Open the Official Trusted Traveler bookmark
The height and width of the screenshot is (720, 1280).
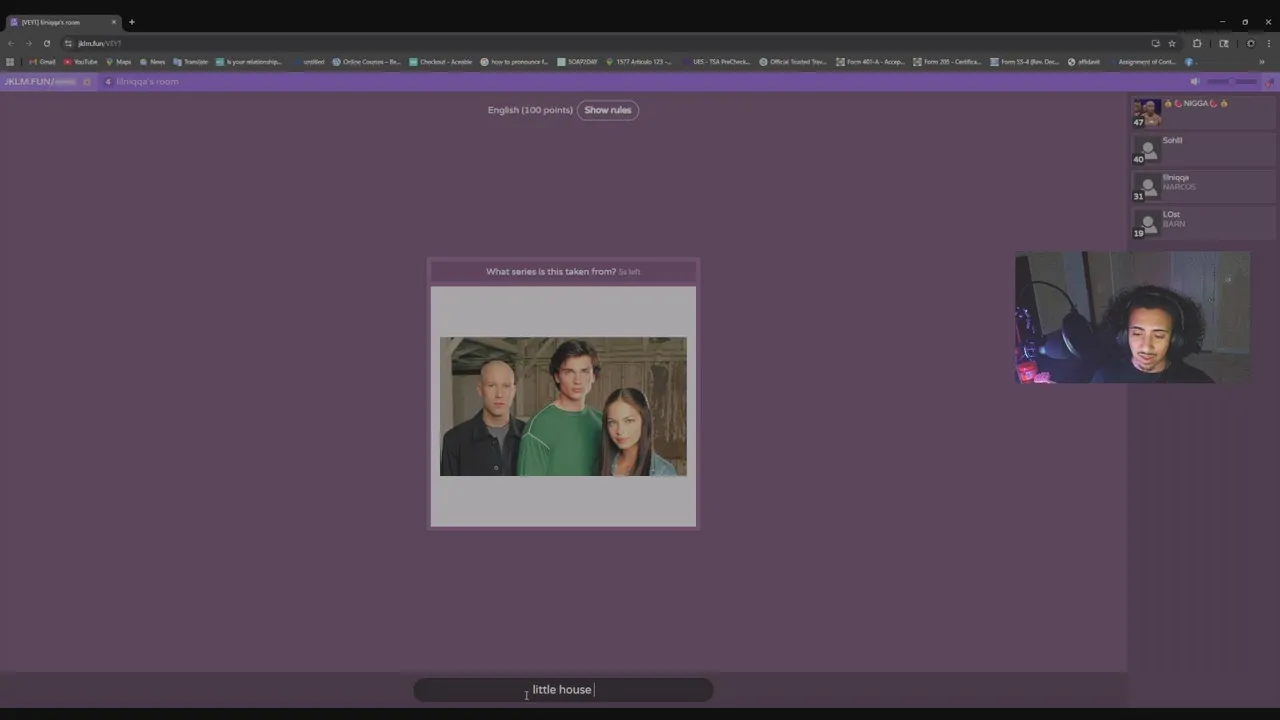(793, 62)
